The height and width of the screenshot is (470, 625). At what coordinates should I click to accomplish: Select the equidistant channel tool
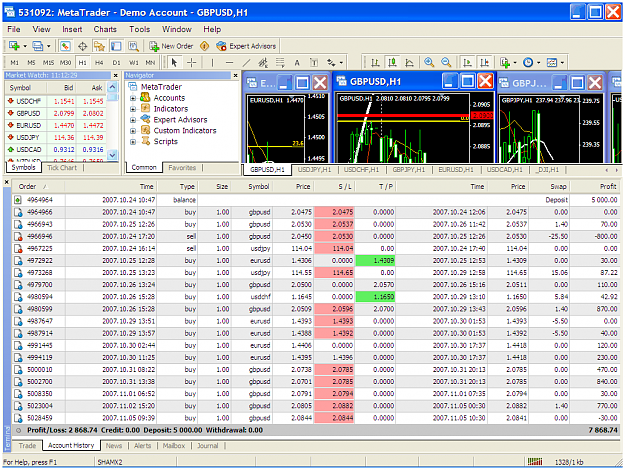(263, 63)
